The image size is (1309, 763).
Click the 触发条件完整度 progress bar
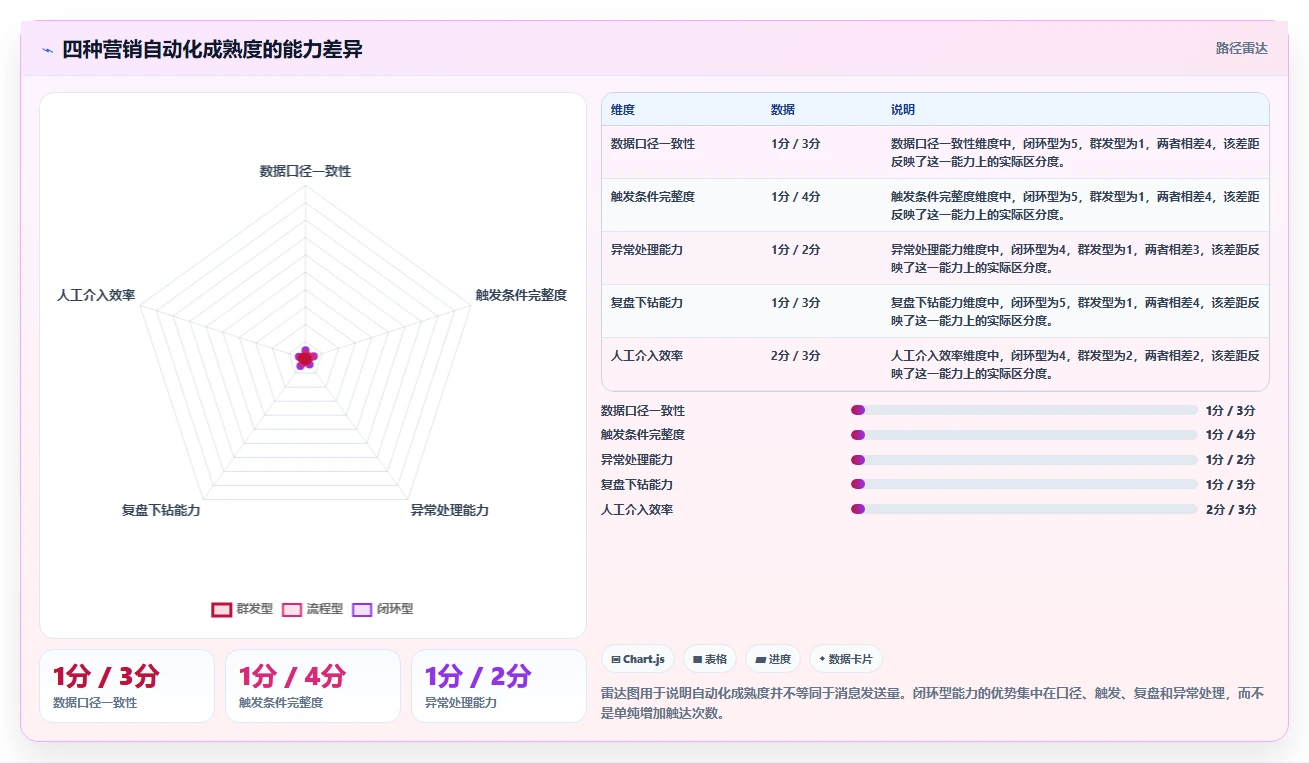(x=1024, y=435)
